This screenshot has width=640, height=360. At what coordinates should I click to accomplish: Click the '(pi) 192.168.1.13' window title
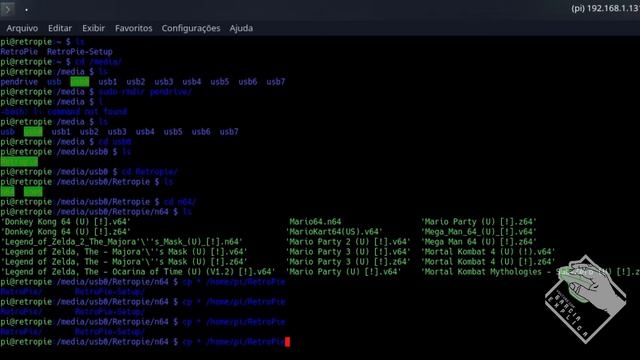point(605,8)
